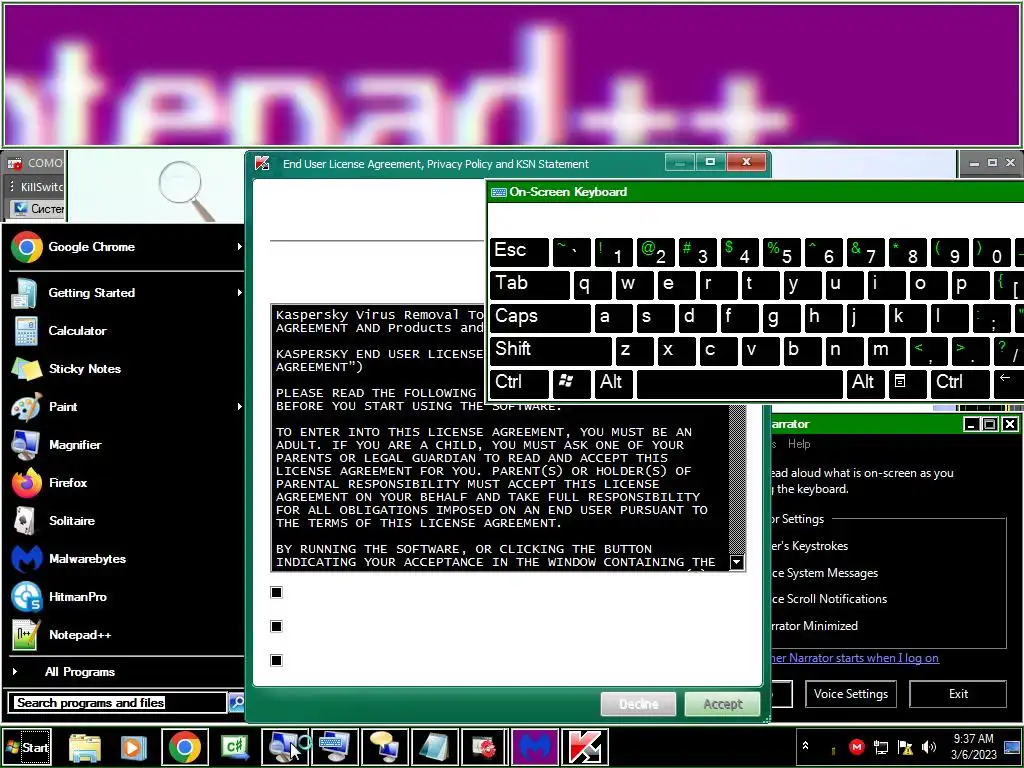Select KillSwitch tab in COMODO window
Screen dimensions: 1024x768
pos(40,187)
